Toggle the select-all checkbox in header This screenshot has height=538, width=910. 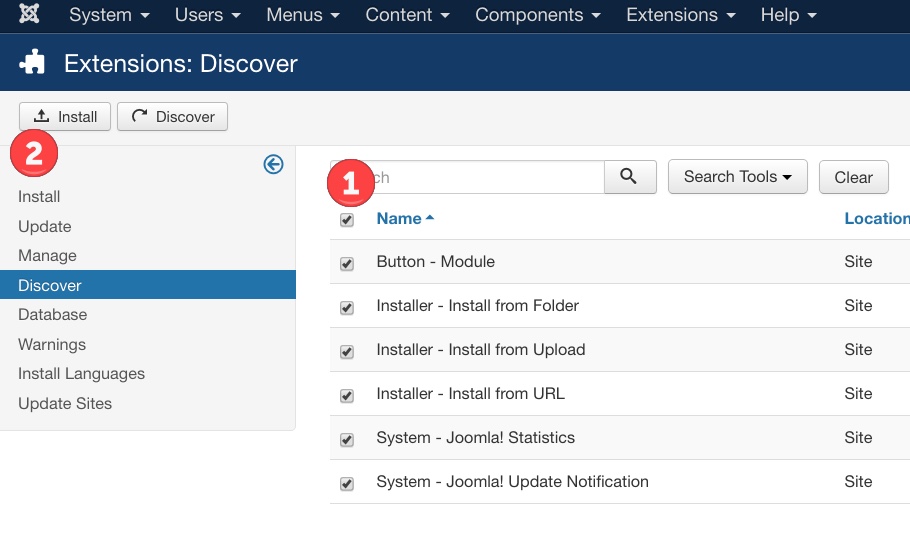[347, 220]
